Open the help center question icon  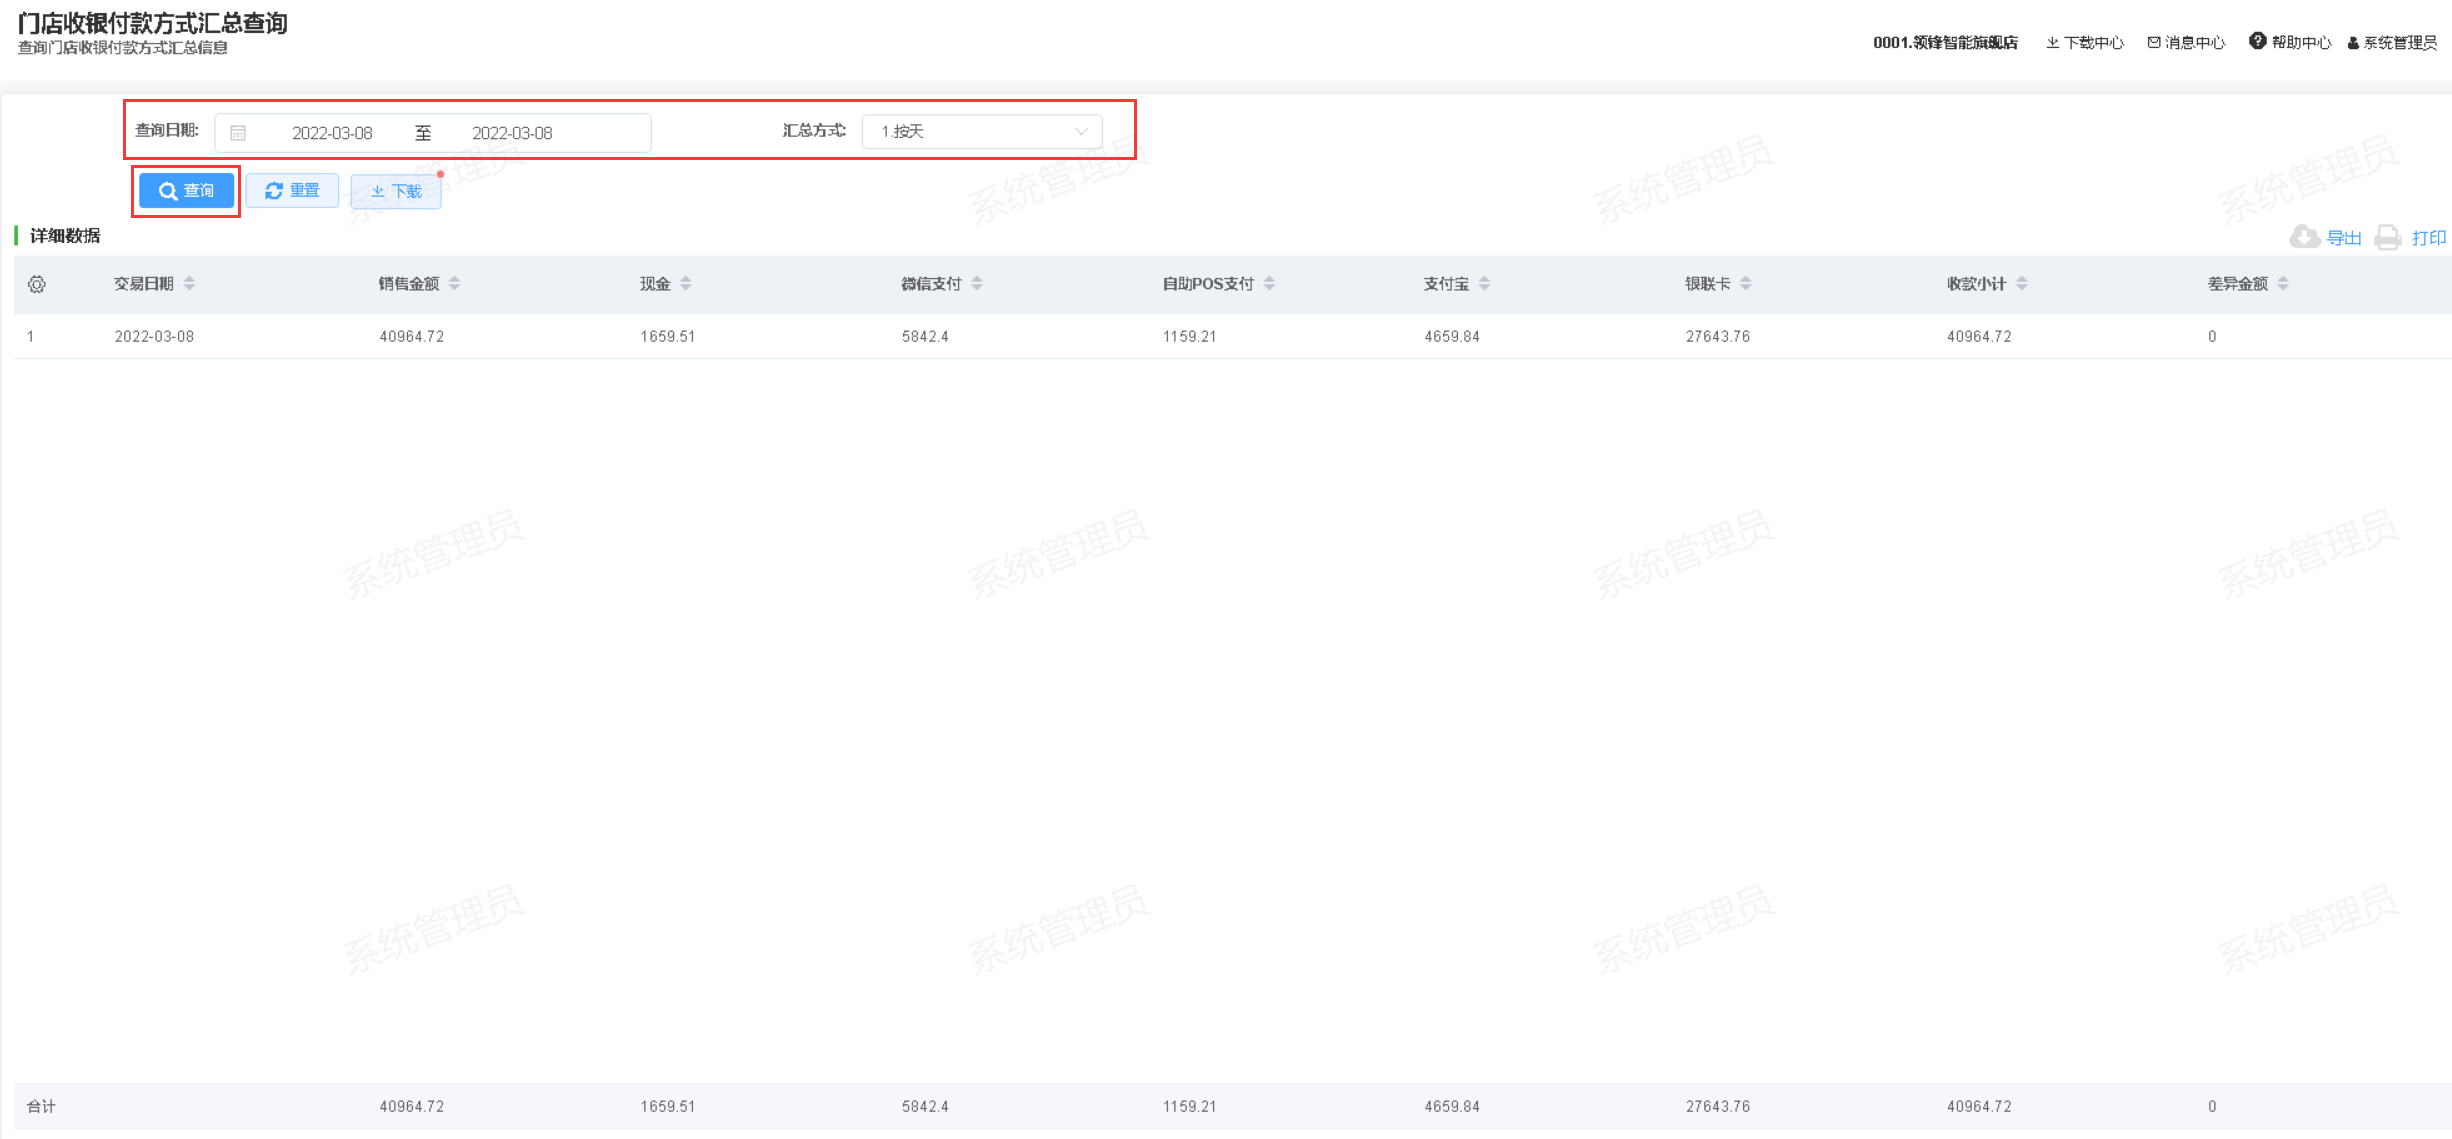click(2257, 41)
